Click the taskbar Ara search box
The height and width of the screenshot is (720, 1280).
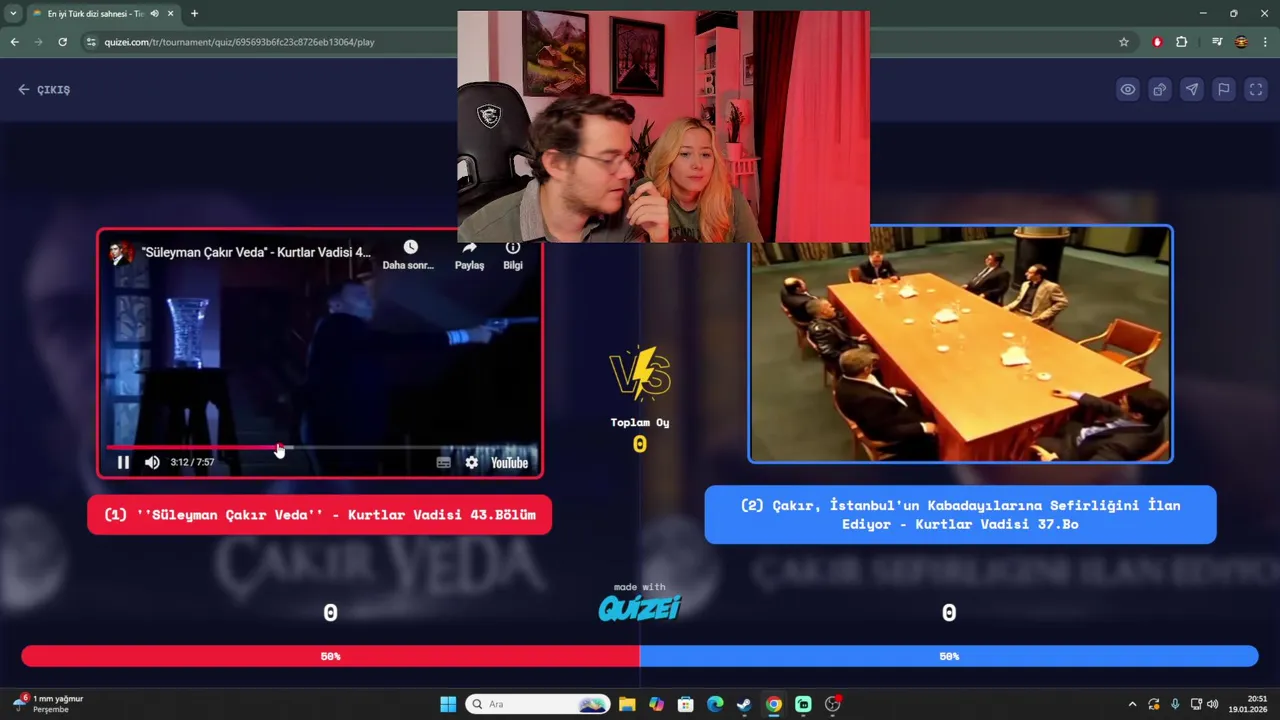[x=538, y=704]
